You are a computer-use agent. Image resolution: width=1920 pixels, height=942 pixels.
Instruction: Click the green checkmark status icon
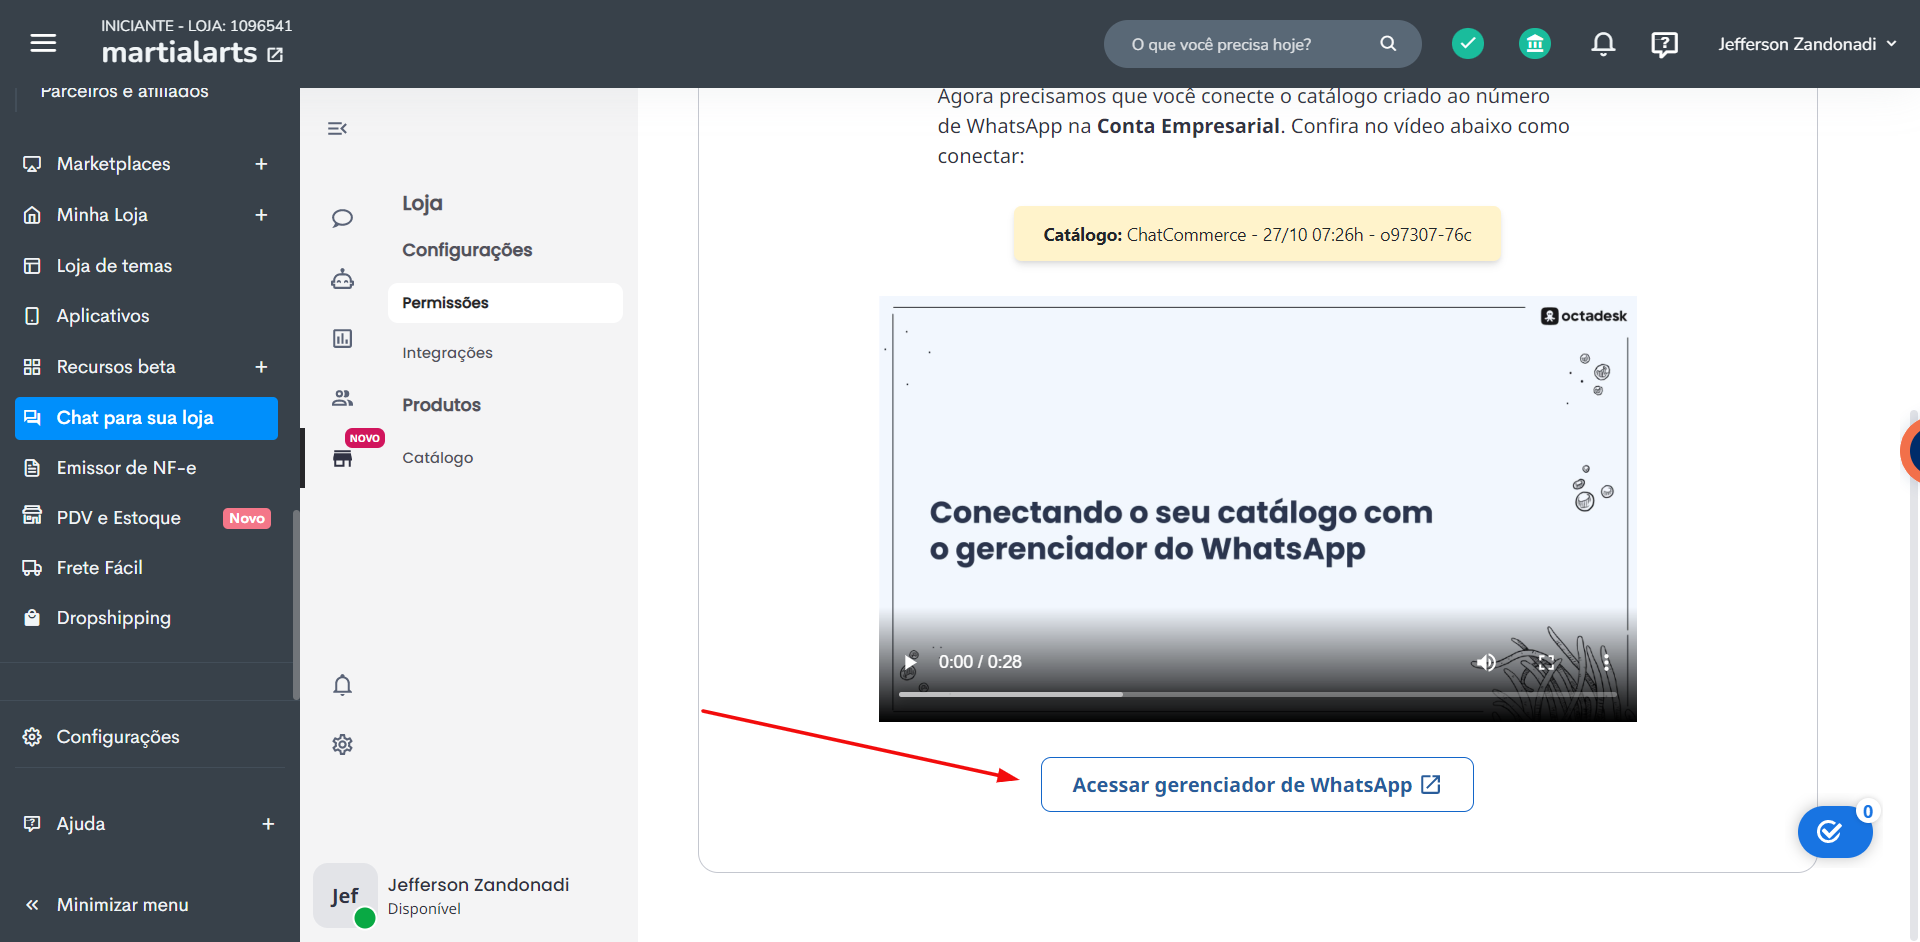point(1468,44)
